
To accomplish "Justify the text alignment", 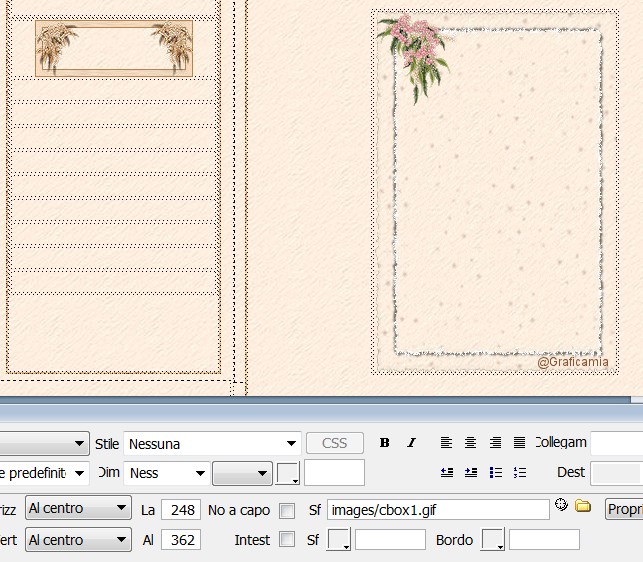I will pyautogui.click(x=519, y=443).
